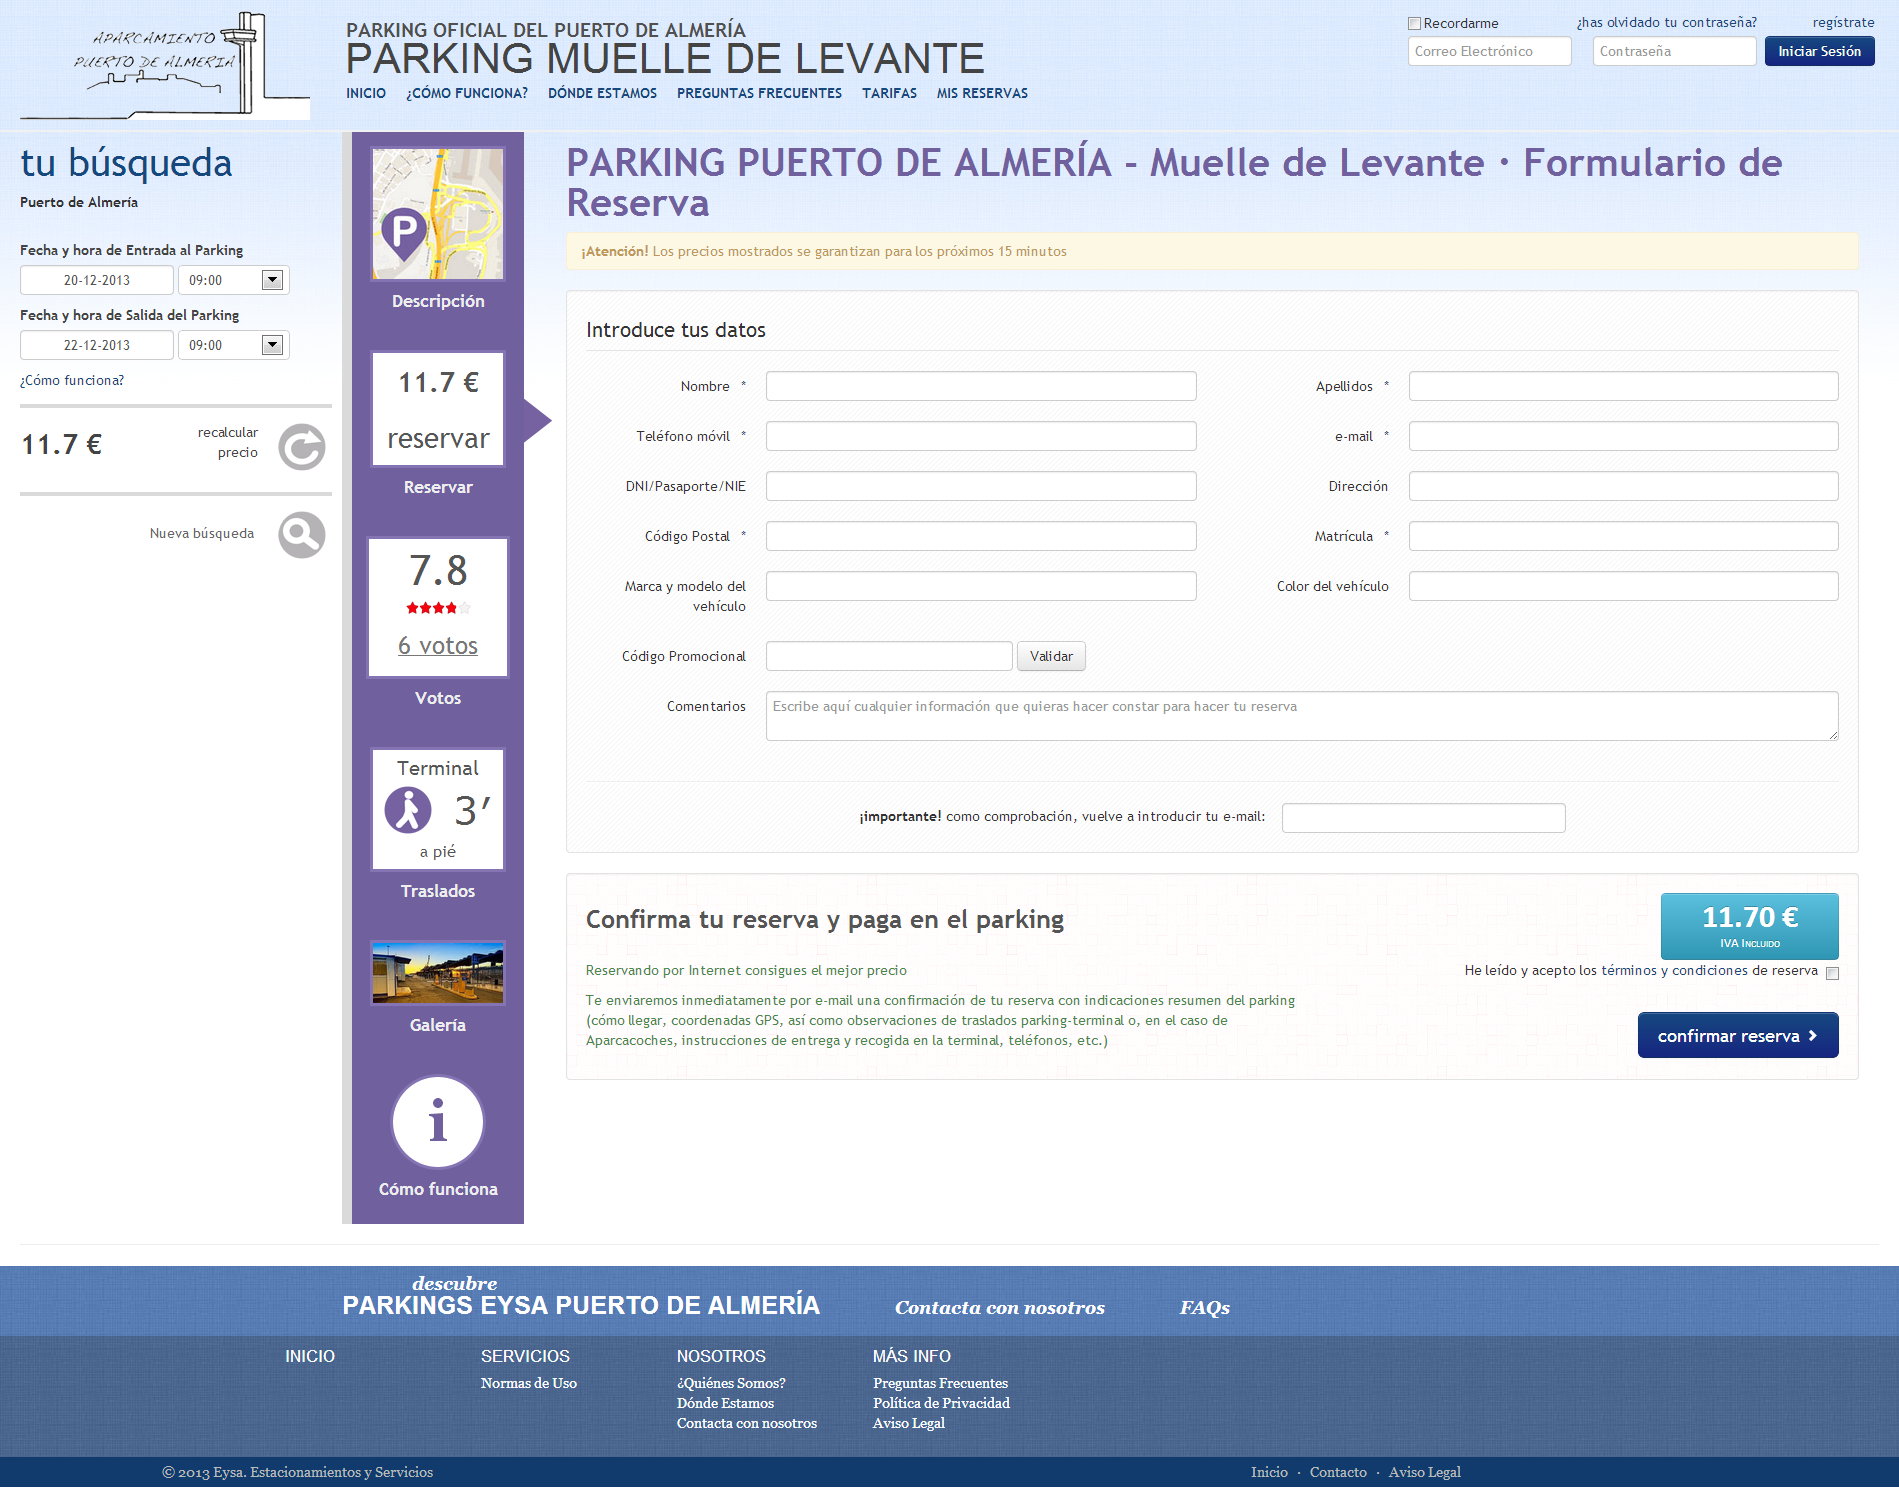Click the regístrate link
The width and height of the screenshot is (1899, 1489).
coord(1843,22)
